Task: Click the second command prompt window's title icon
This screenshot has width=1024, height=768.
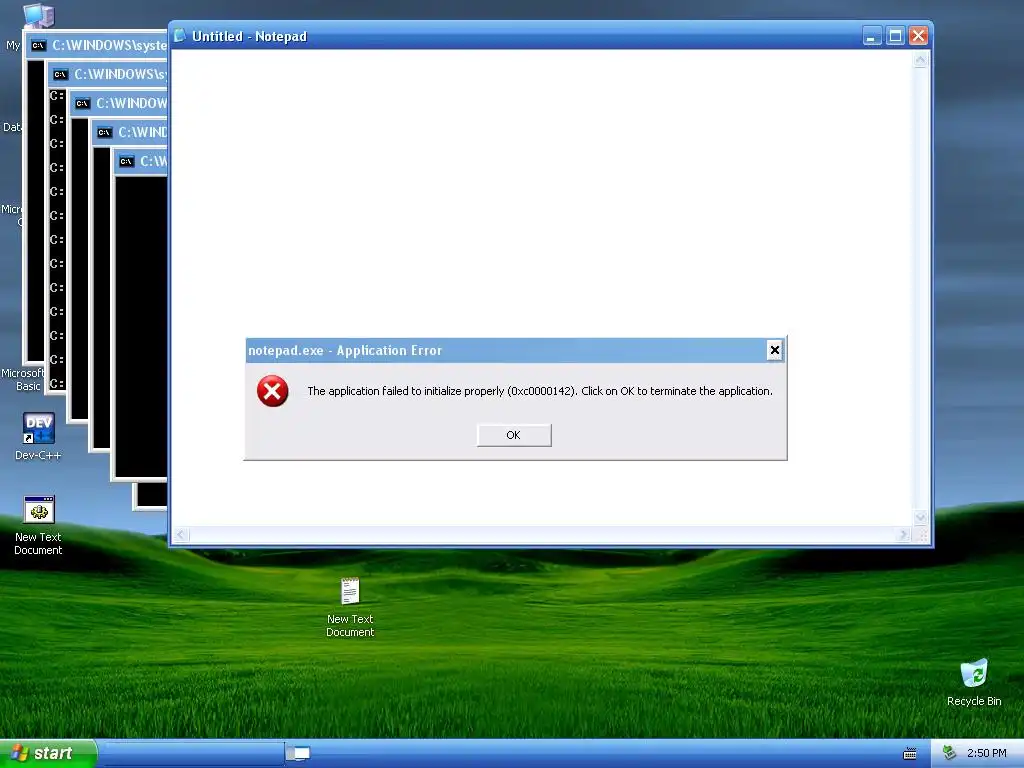Action: click(60, 74)
